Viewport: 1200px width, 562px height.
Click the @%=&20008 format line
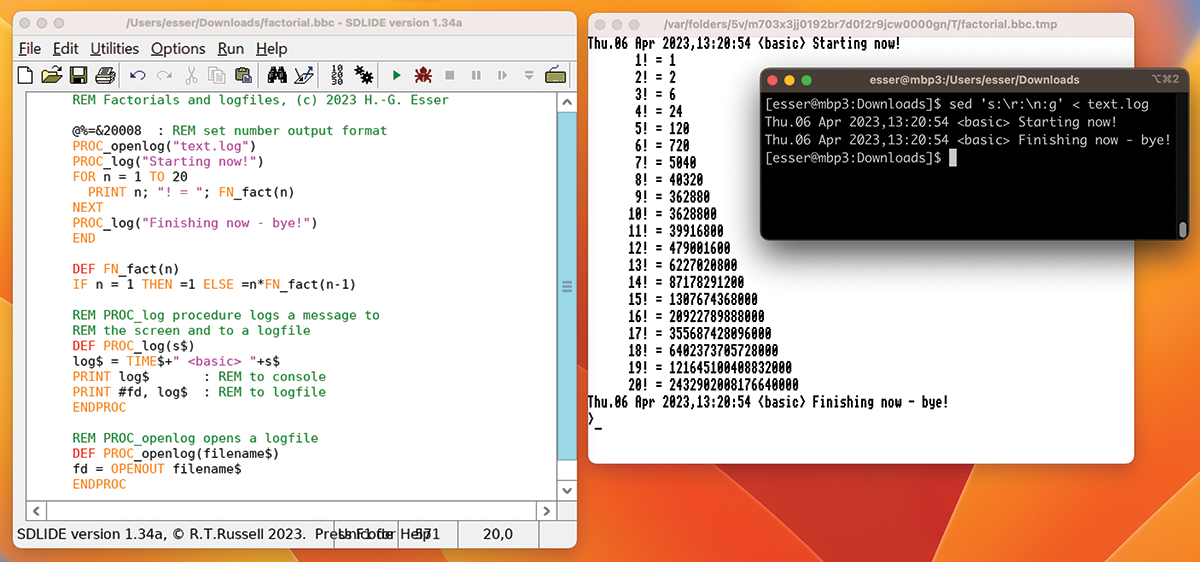pos(229,131)
